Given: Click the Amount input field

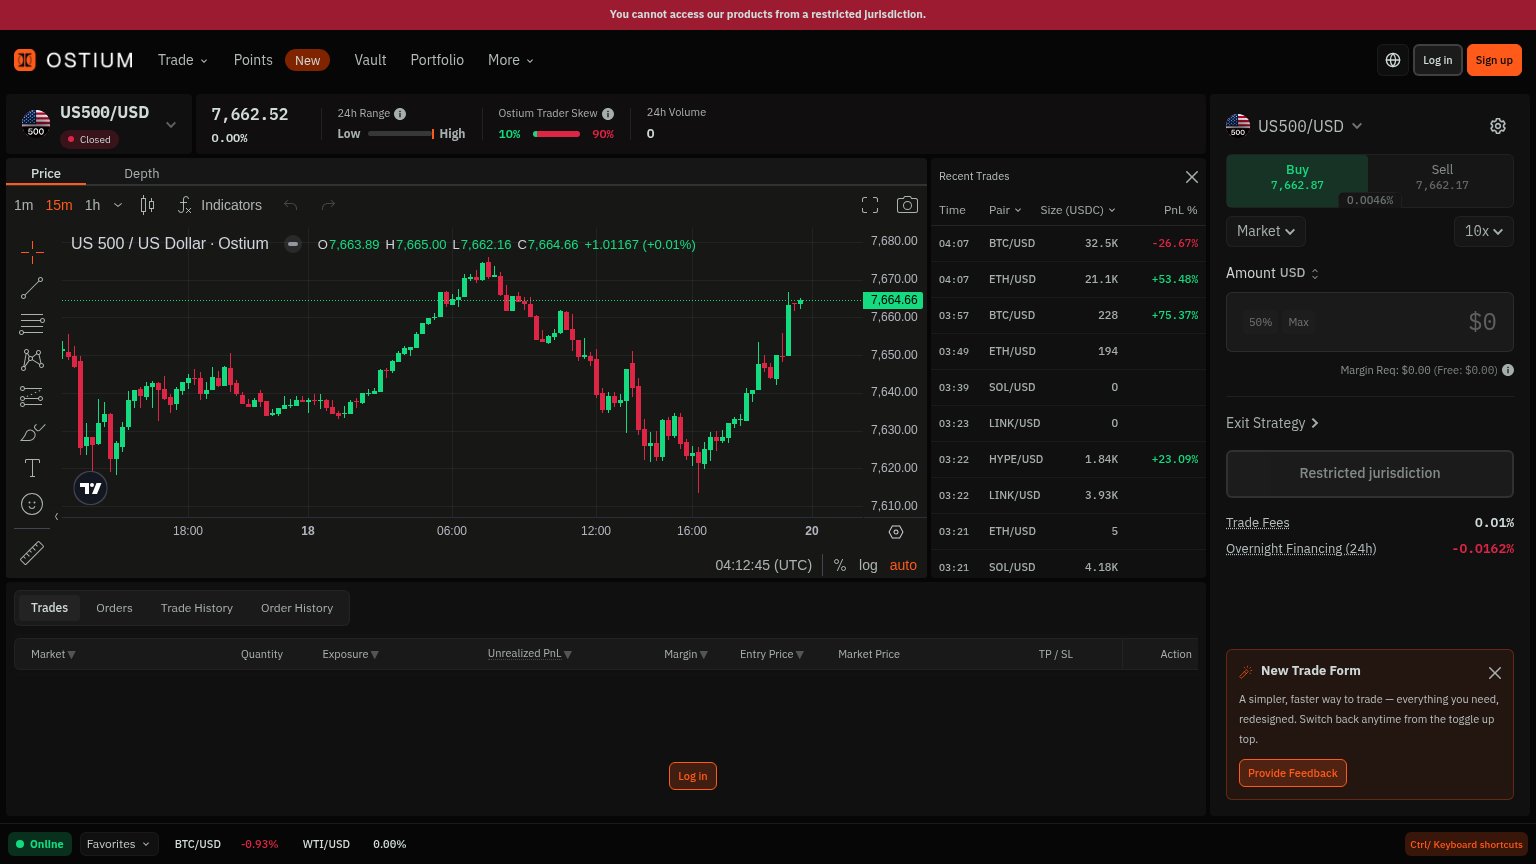Looking at the screenshot, I should [x=1370, y=322].
